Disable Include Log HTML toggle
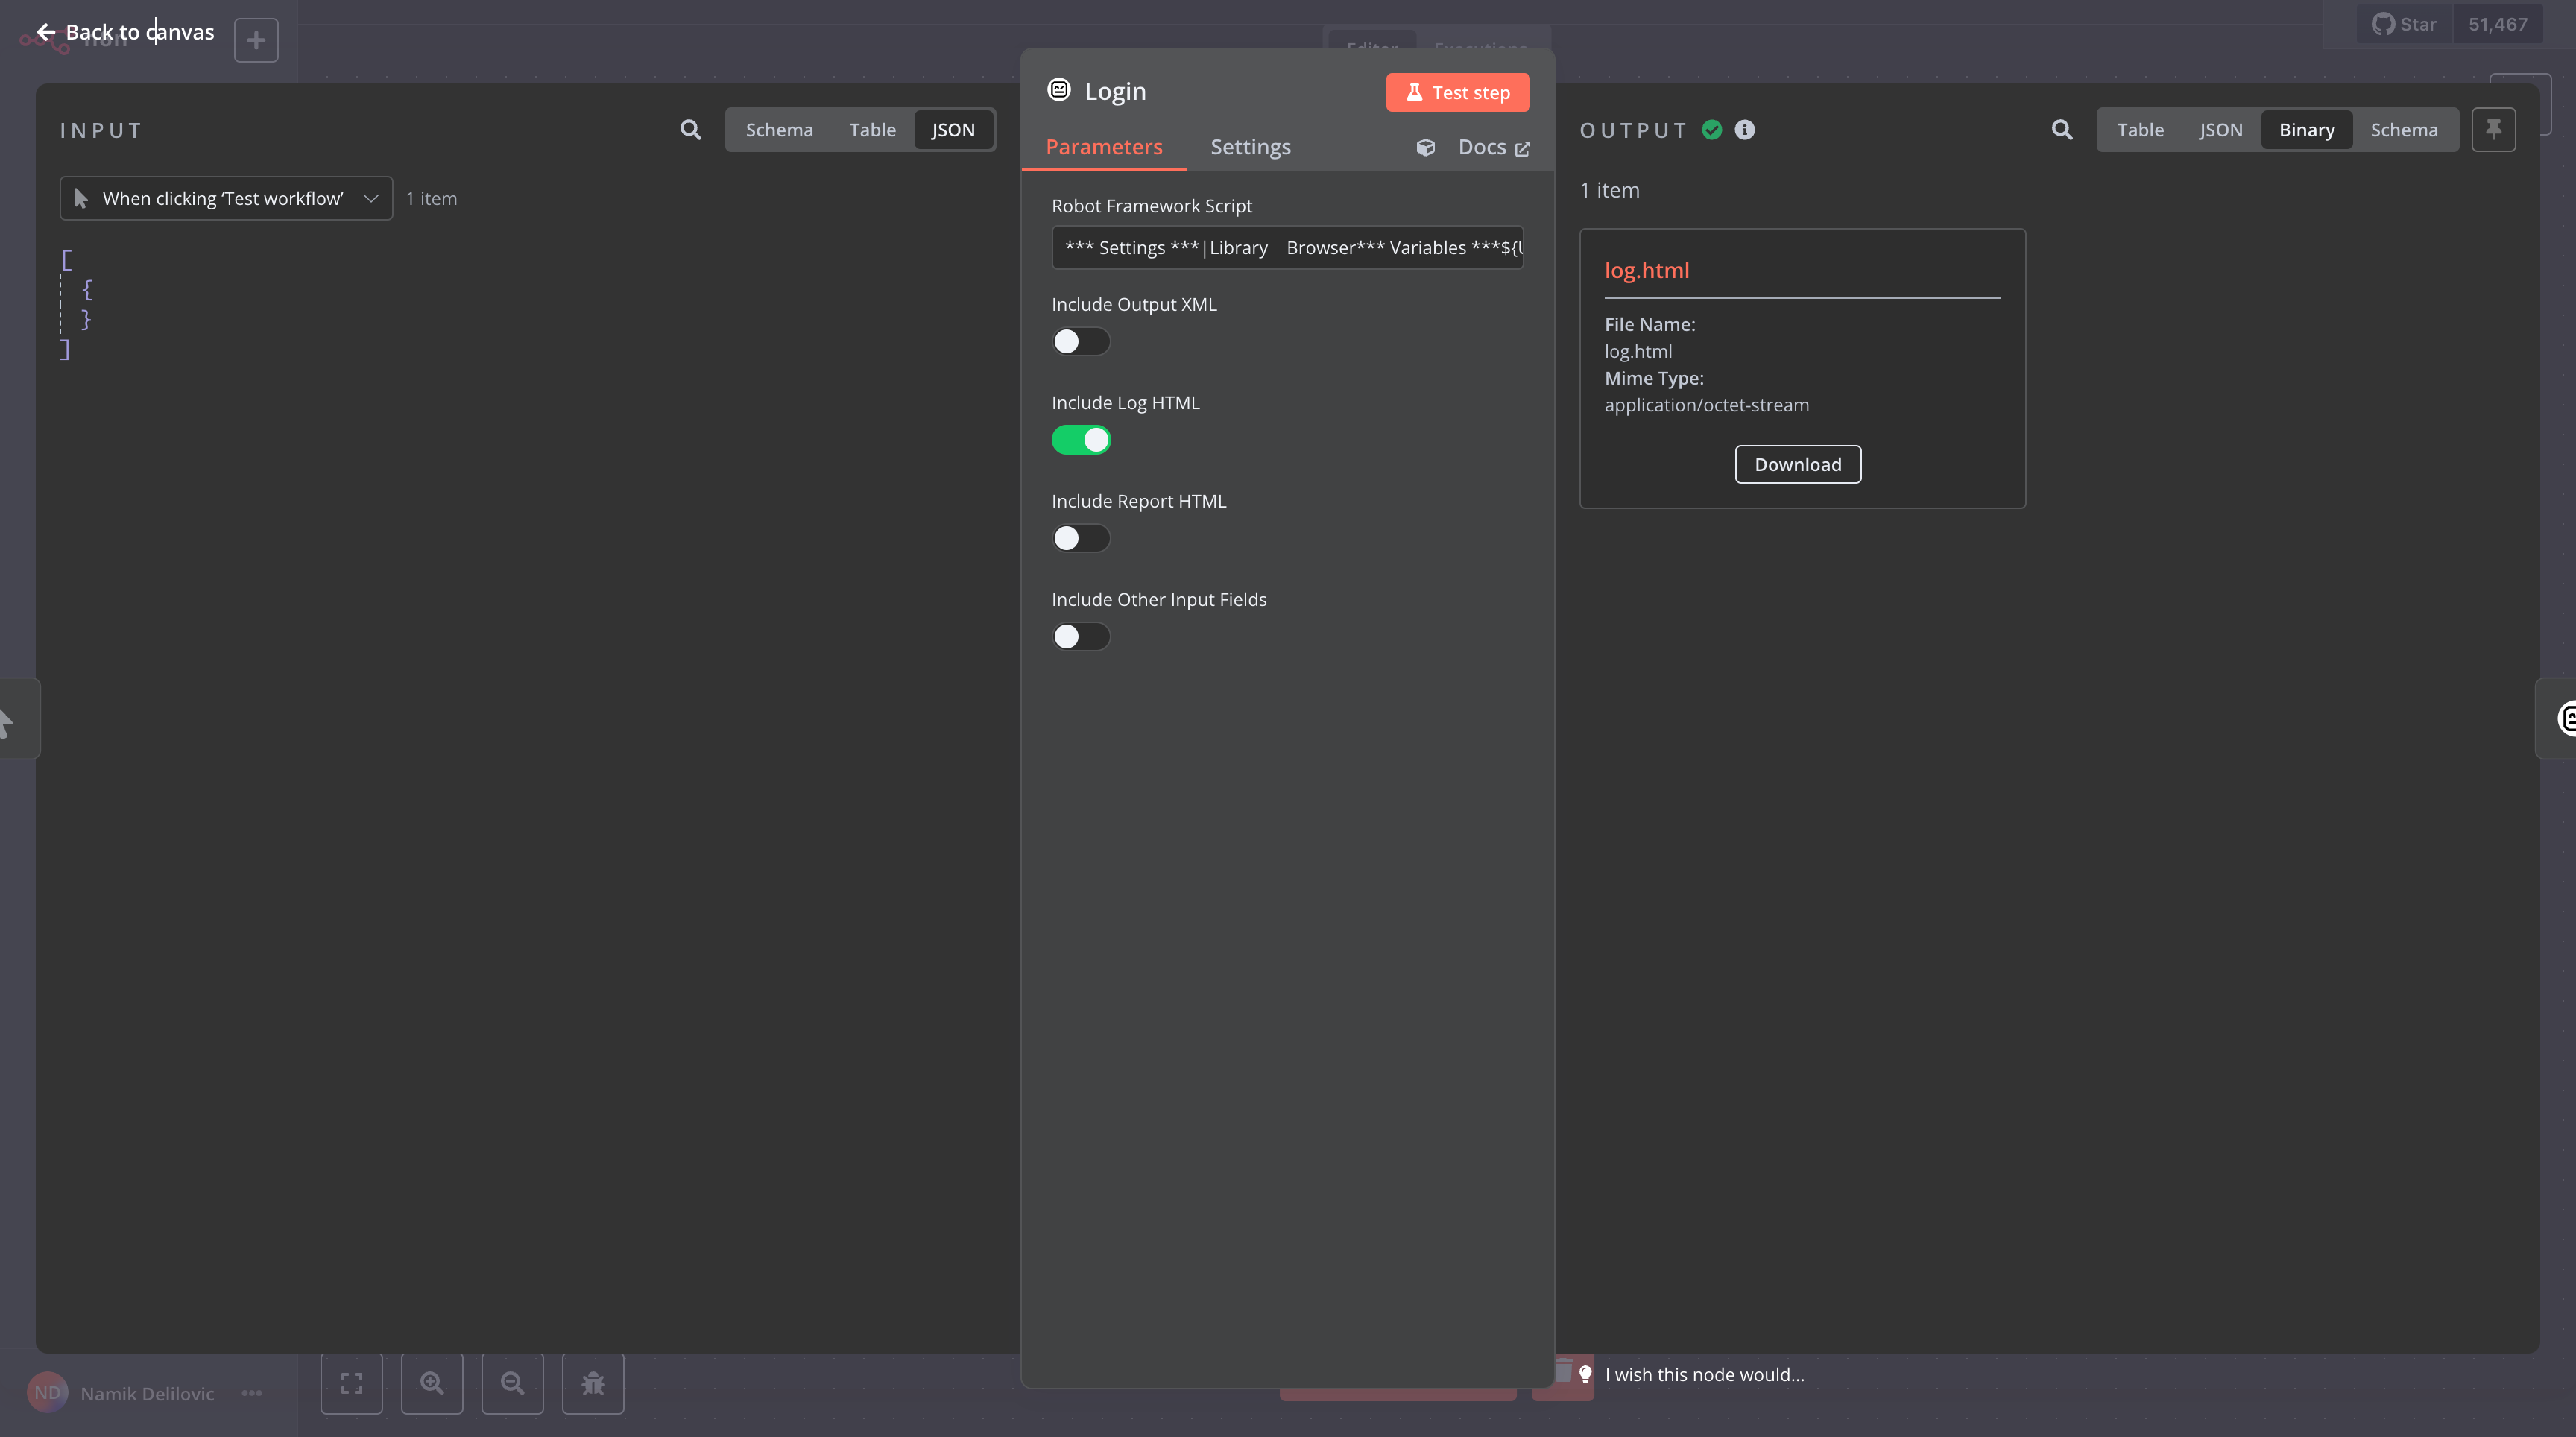This screenshot has height=1437, width=2576. 1080,440
